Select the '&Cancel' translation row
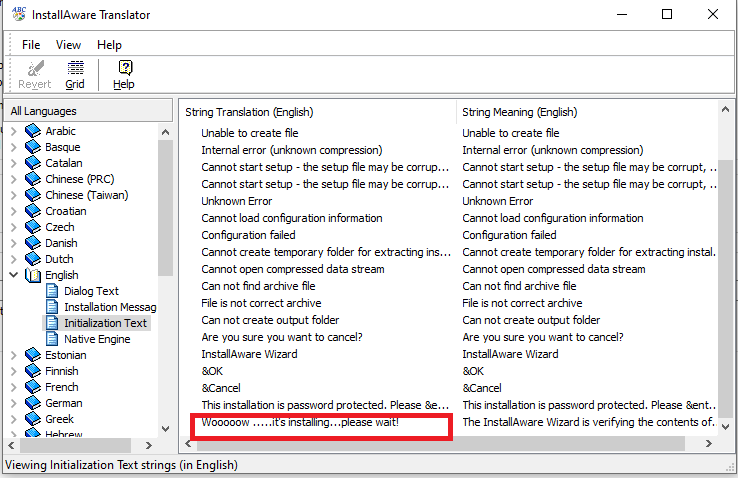738x478 pixels. point(221,388)
